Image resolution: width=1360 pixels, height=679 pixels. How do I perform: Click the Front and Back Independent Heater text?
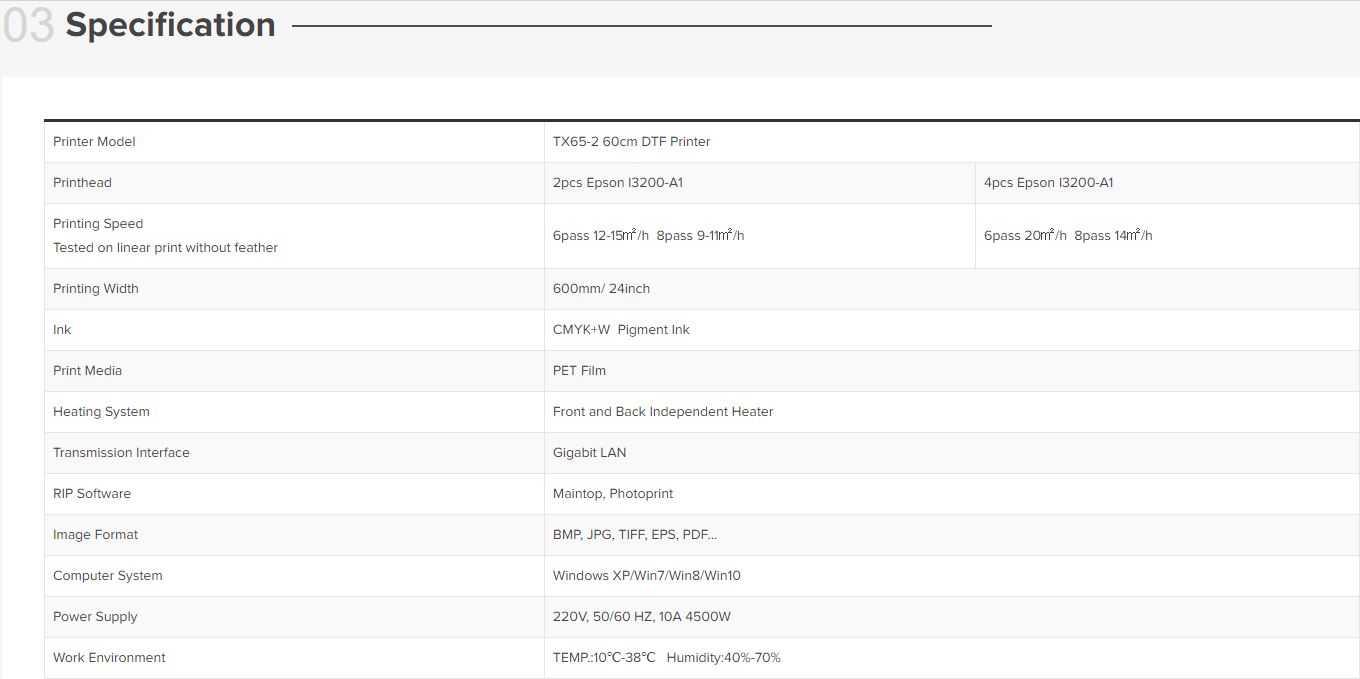coord(663,412)
